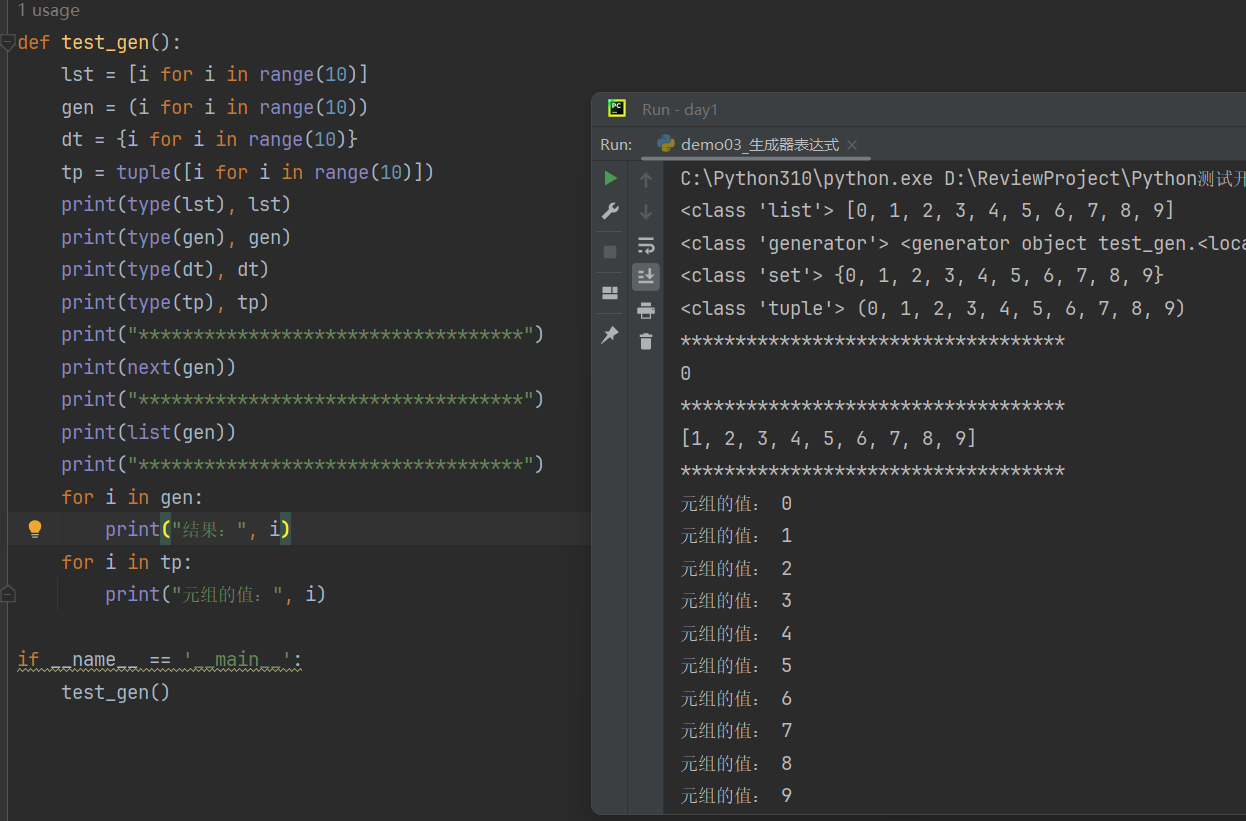Image resolution: width=1246 pixels, height=821 pixels.
Task: Click the 'print(type(tp), tp)' line
Action: [x=165, y=303]
